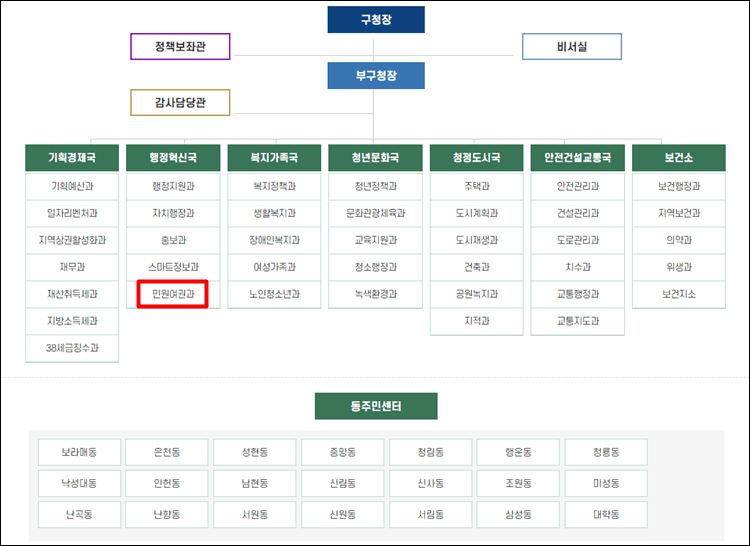The image size is (750, 546).
Task: Open the 난곡동 community center
Action: [79, 514]
